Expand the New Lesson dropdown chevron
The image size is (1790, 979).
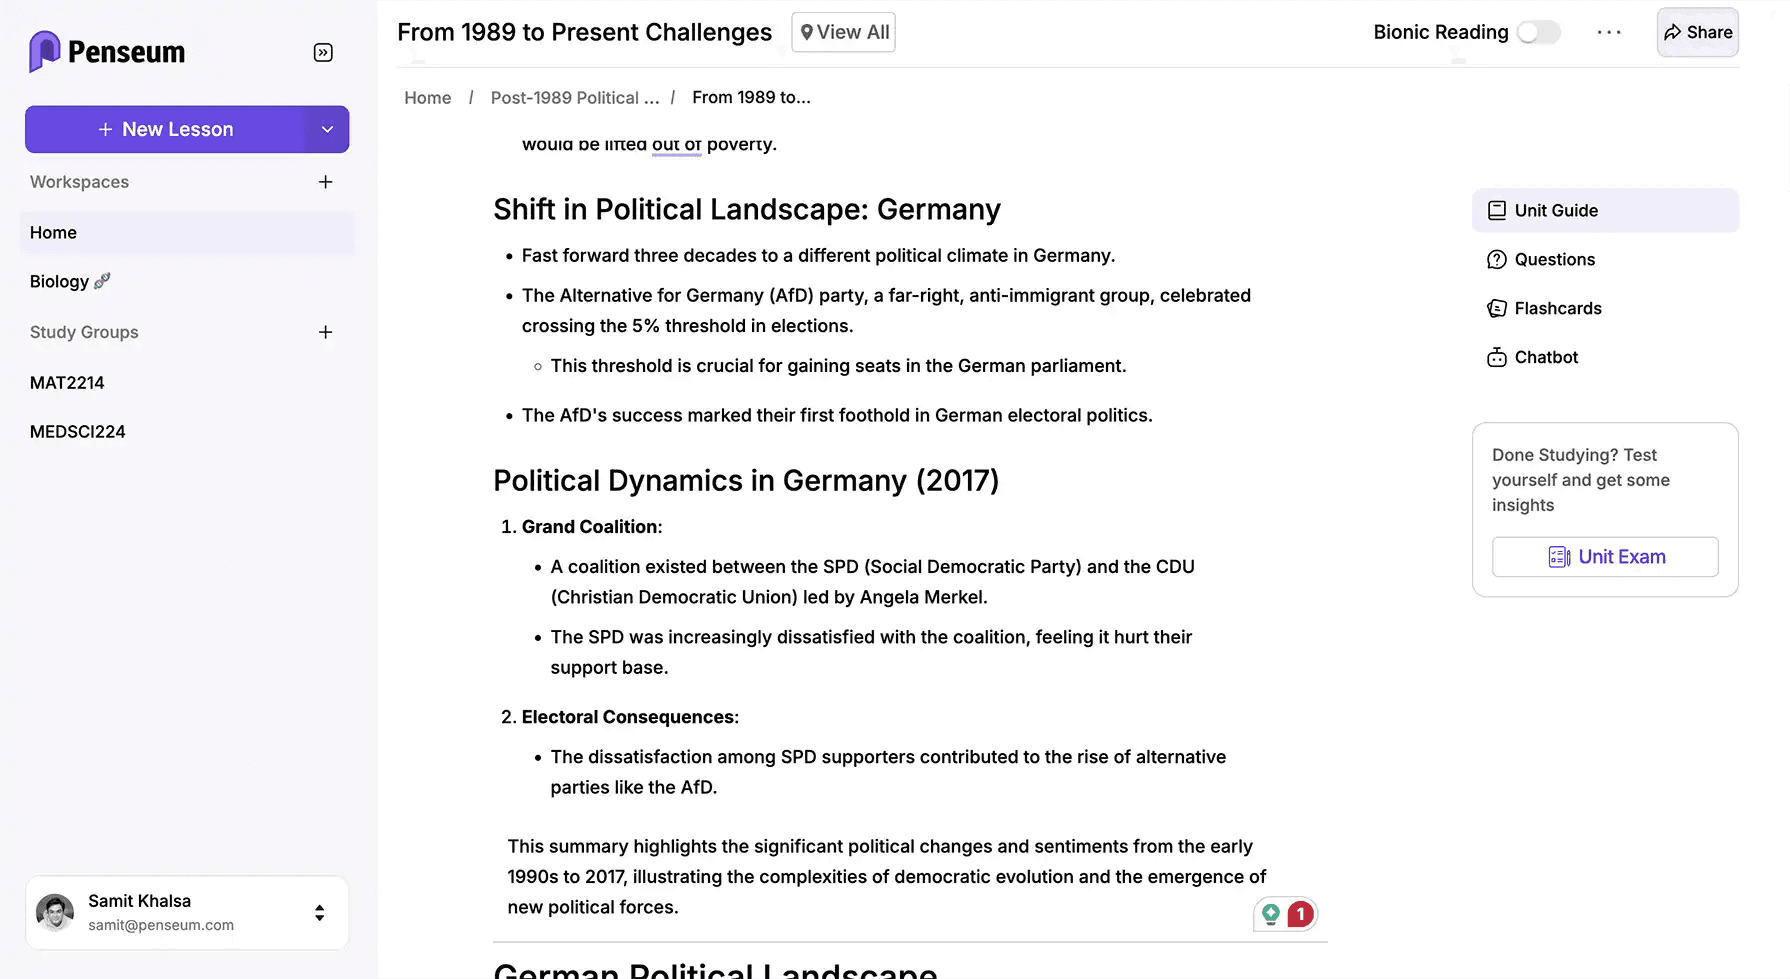327,129
